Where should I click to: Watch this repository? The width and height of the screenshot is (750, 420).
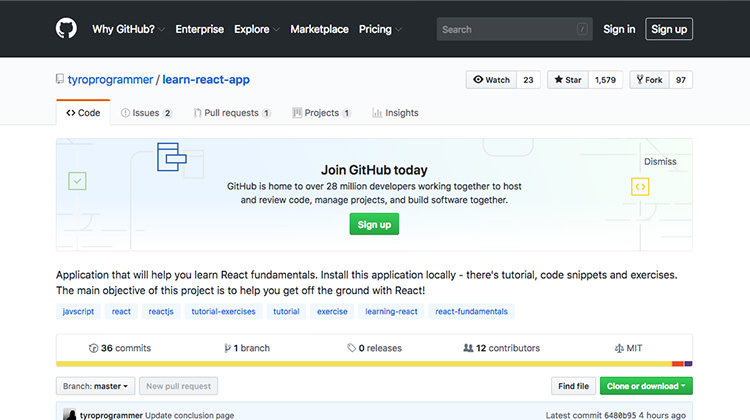point(491,80)
